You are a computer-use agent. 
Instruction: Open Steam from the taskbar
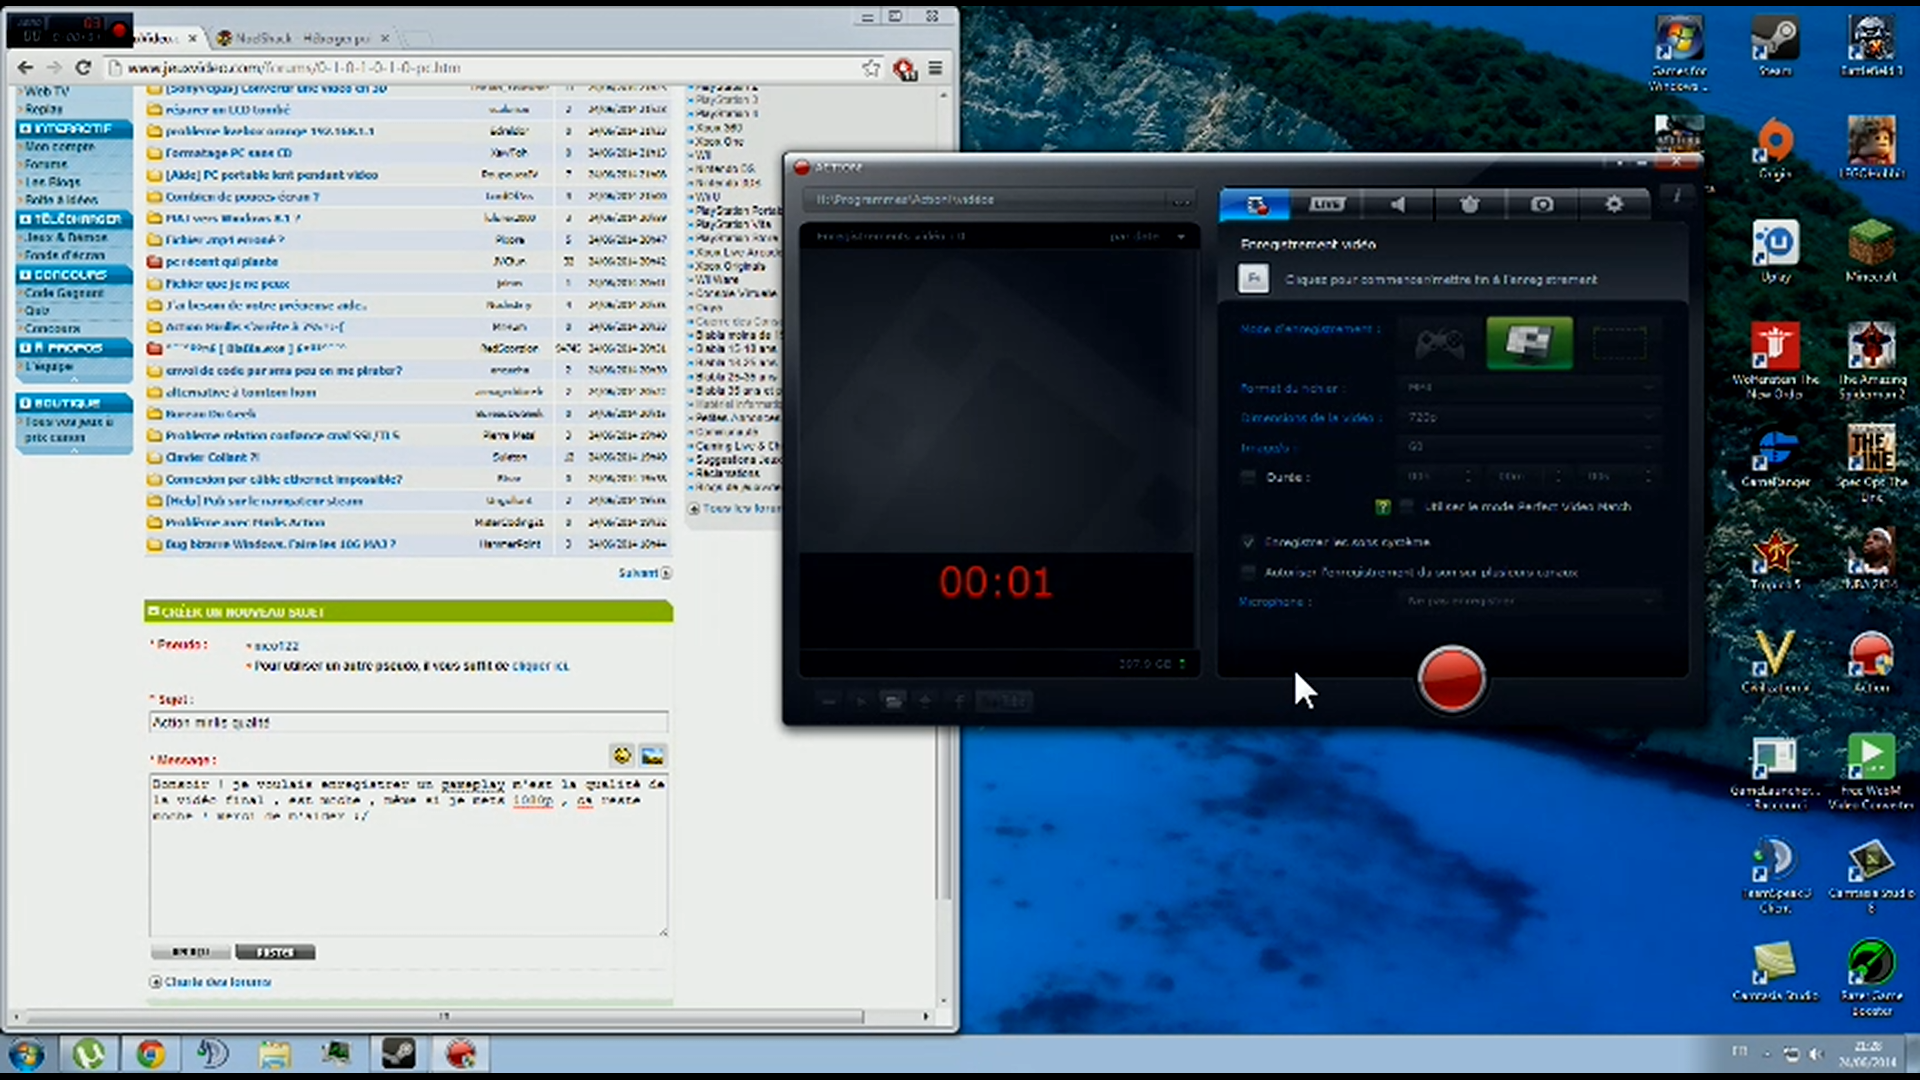[398, 1053]
